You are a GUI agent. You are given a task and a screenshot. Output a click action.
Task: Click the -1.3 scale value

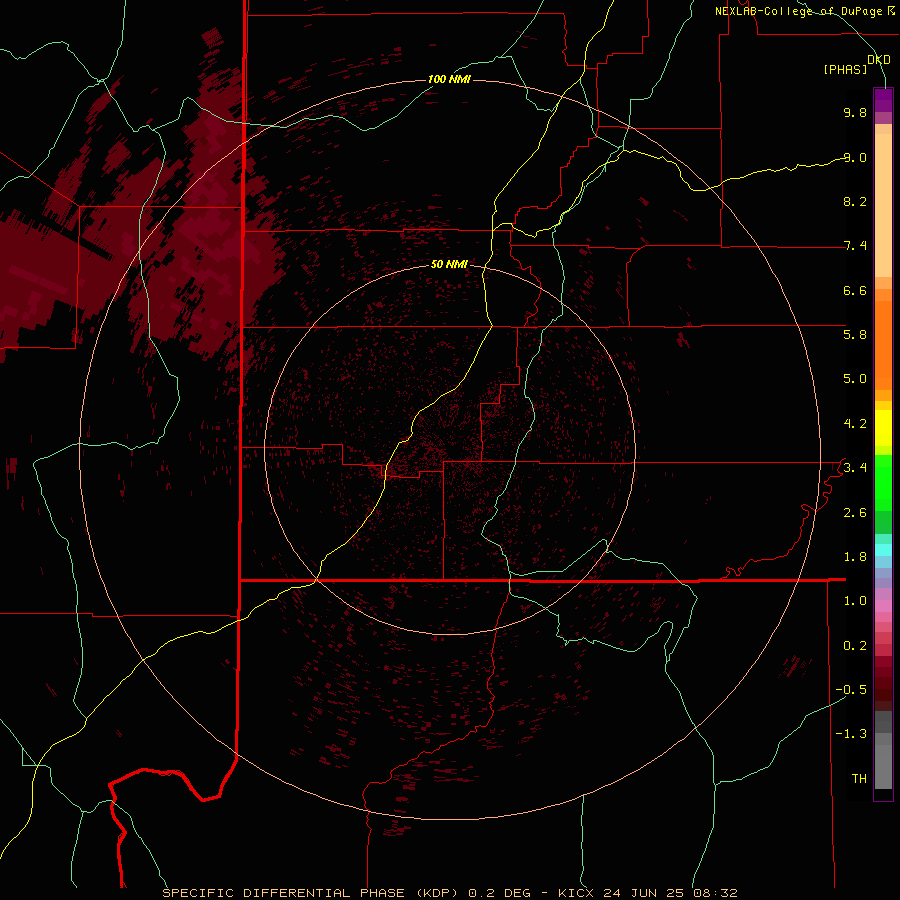[851, 734]
